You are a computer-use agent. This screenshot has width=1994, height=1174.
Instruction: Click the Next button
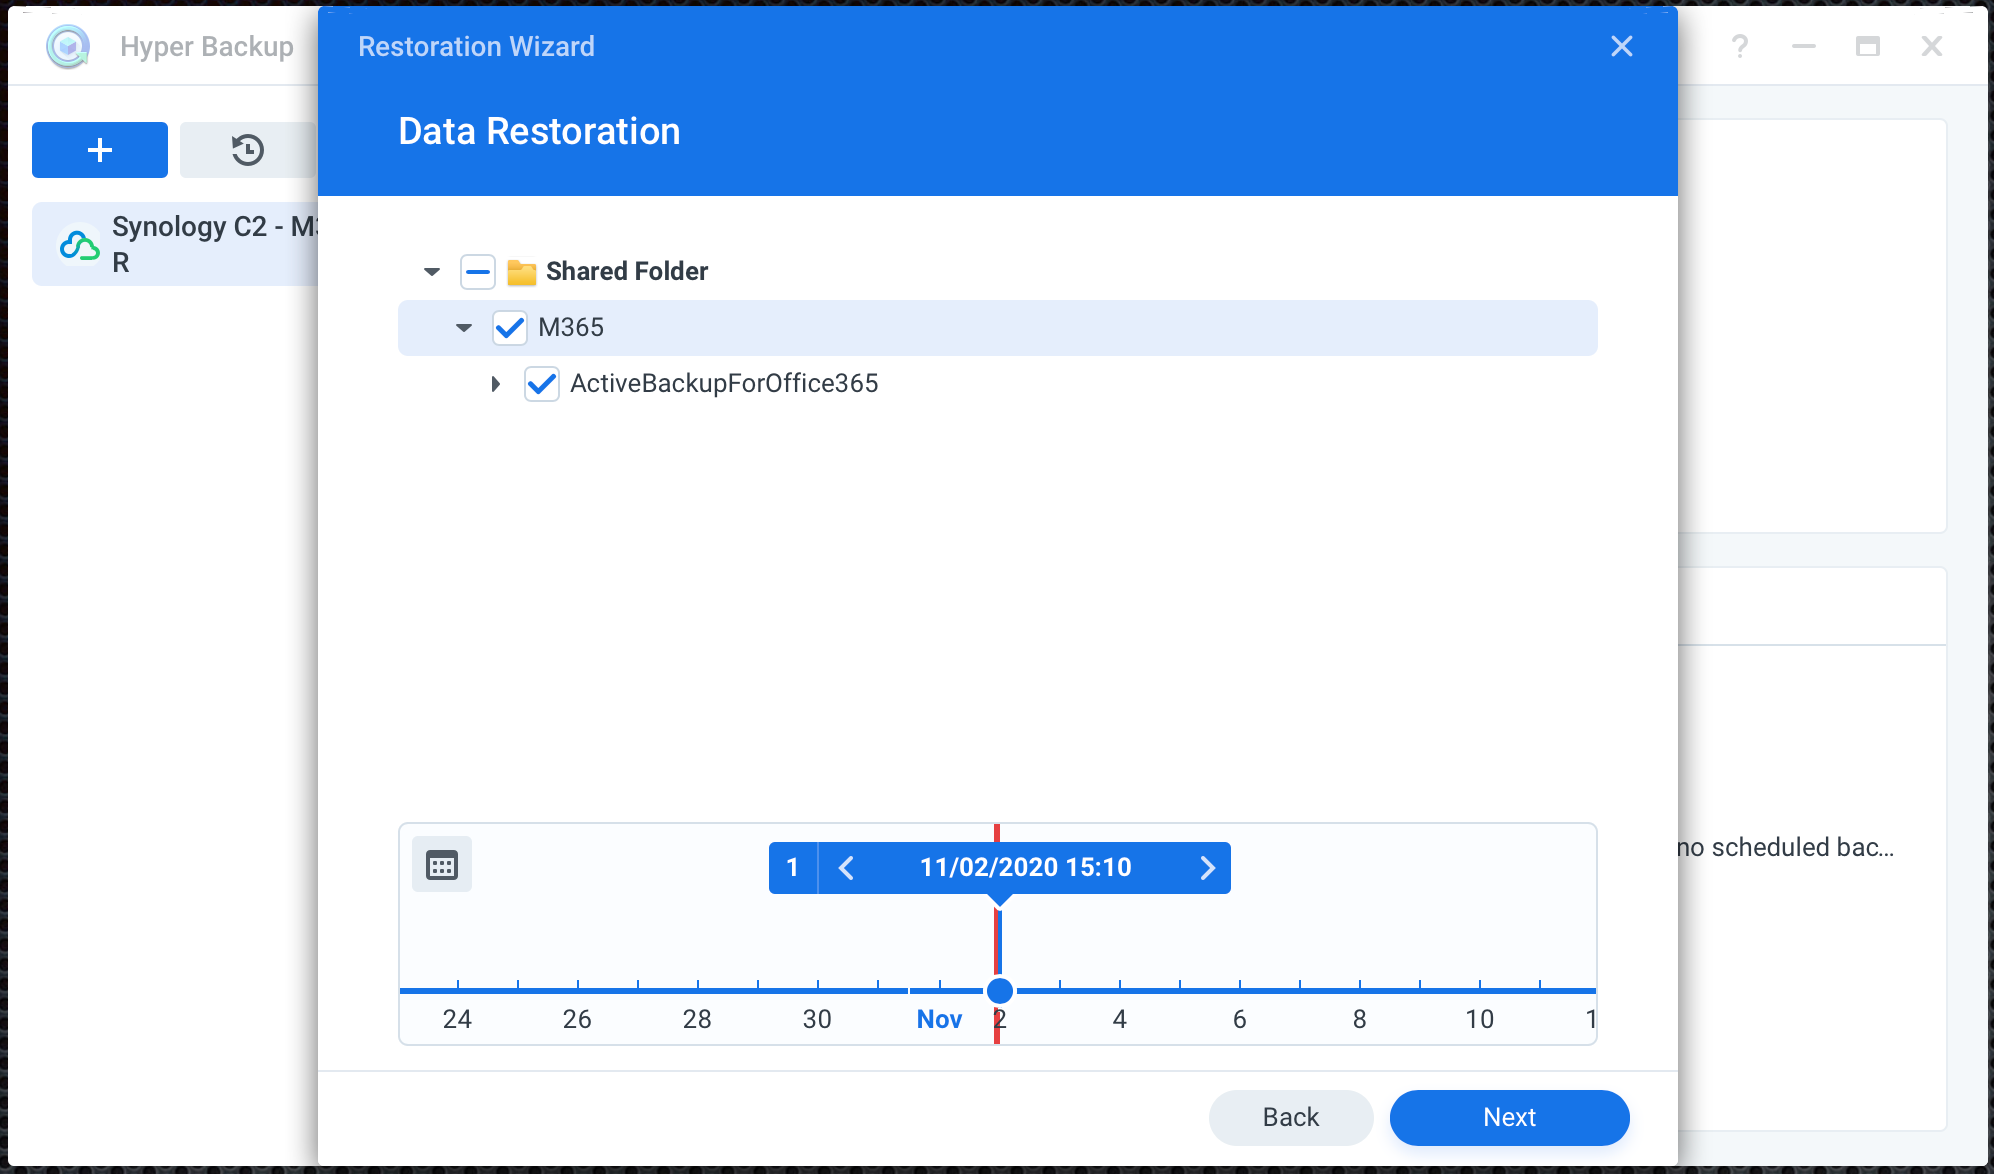click(1509, 1117)
